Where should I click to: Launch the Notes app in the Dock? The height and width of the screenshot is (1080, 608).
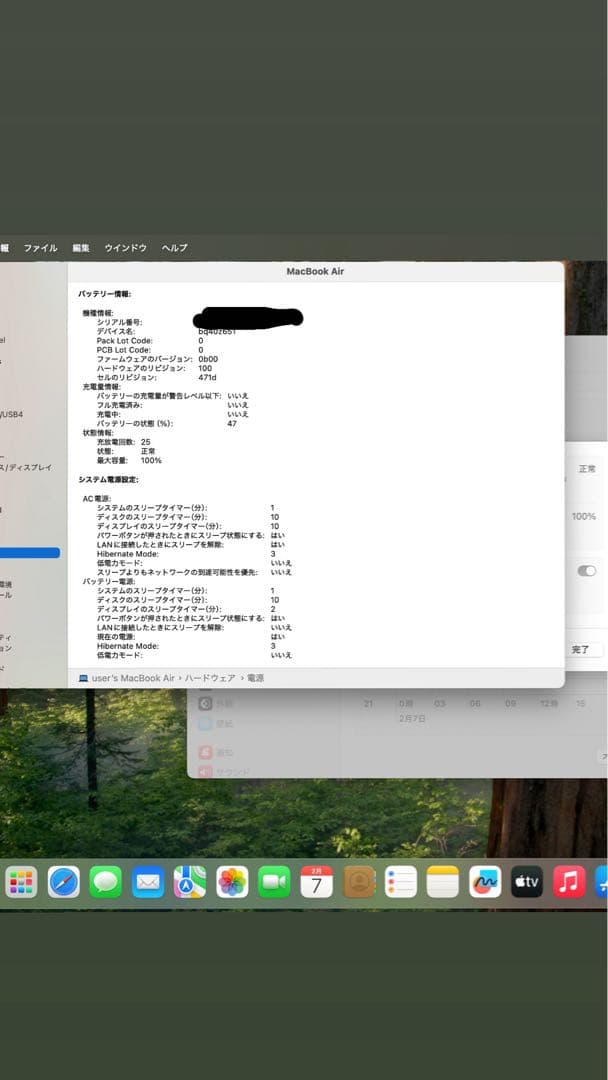(x=443, y=882)
